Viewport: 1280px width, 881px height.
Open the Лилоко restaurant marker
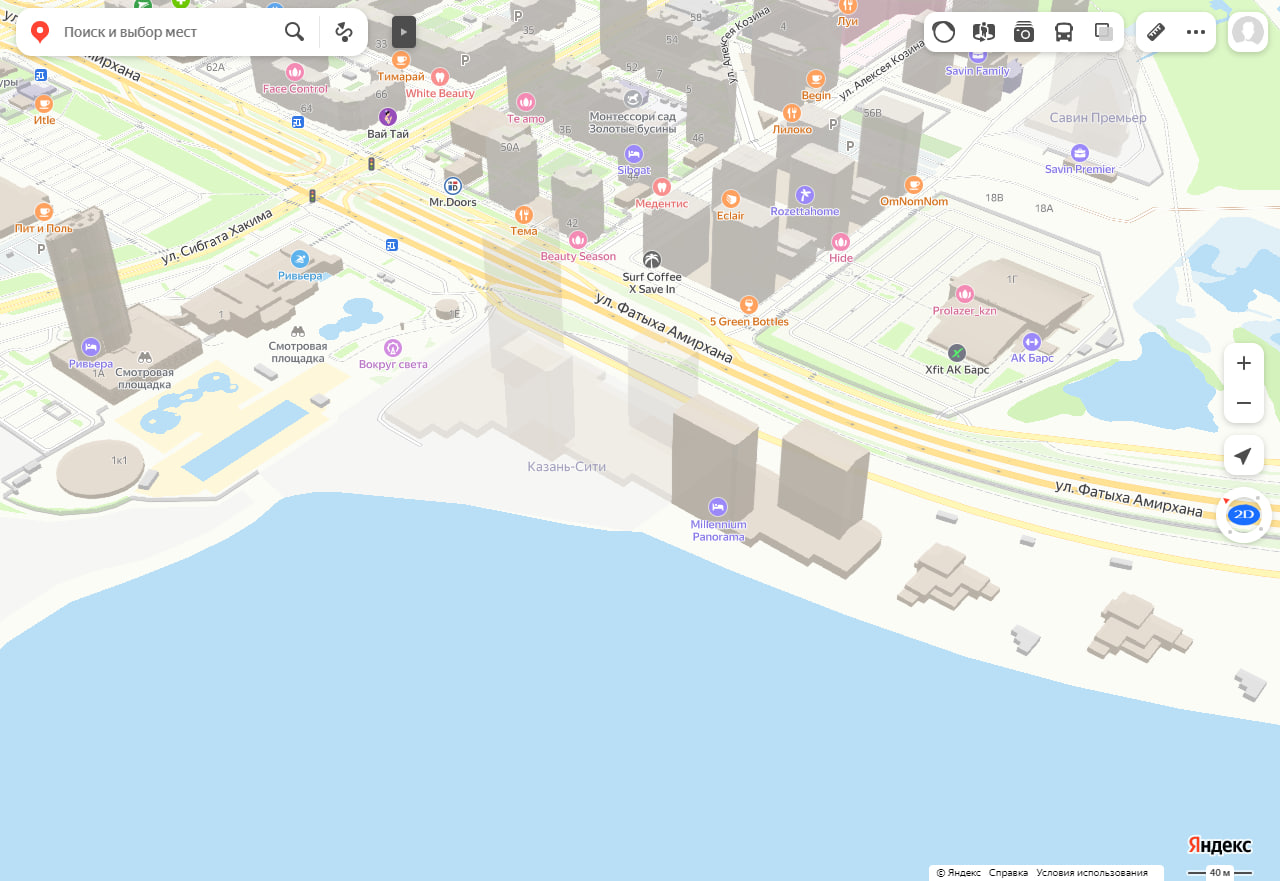point(792,113)
